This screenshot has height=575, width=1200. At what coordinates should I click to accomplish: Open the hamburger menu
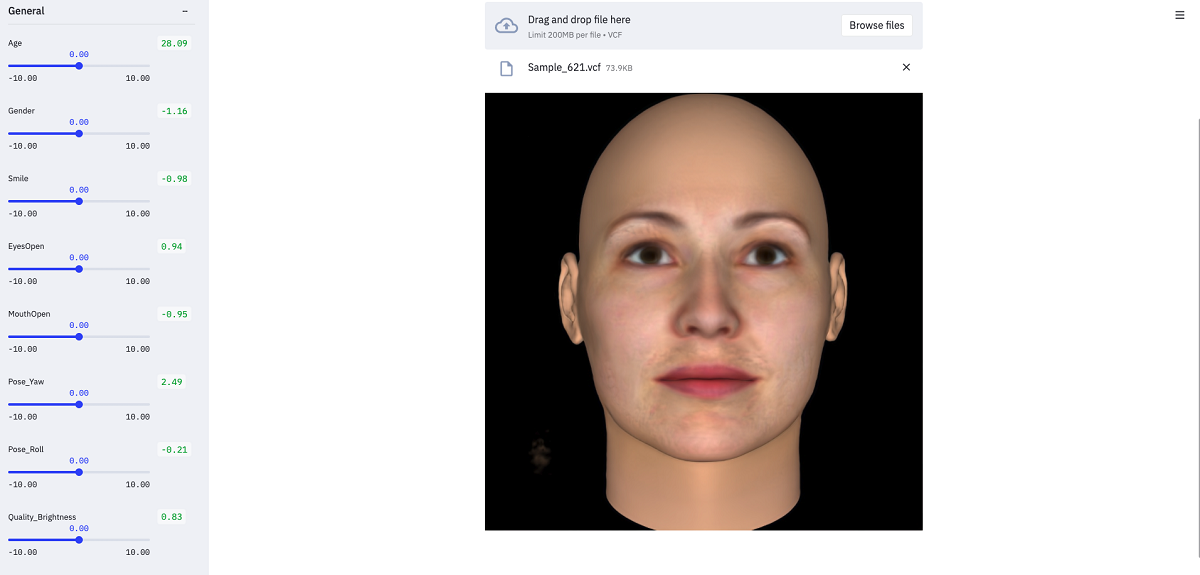click(1180, 15)
